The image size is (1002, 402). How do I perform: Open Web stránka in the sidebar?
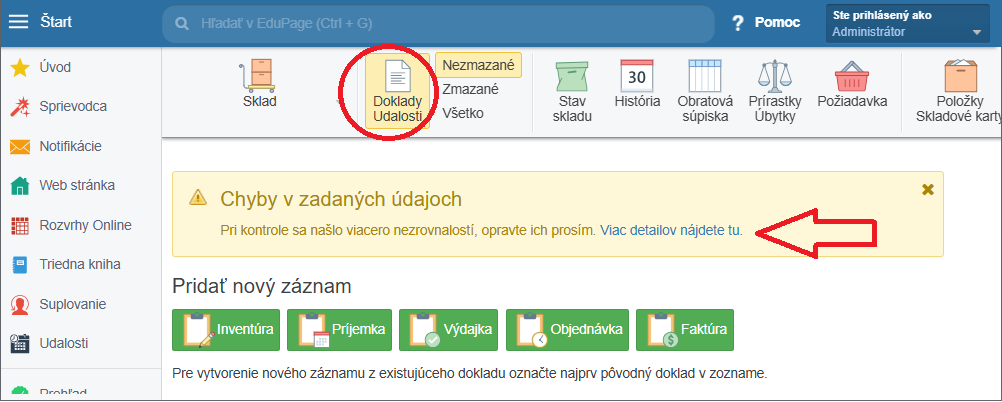click(77, 185)
